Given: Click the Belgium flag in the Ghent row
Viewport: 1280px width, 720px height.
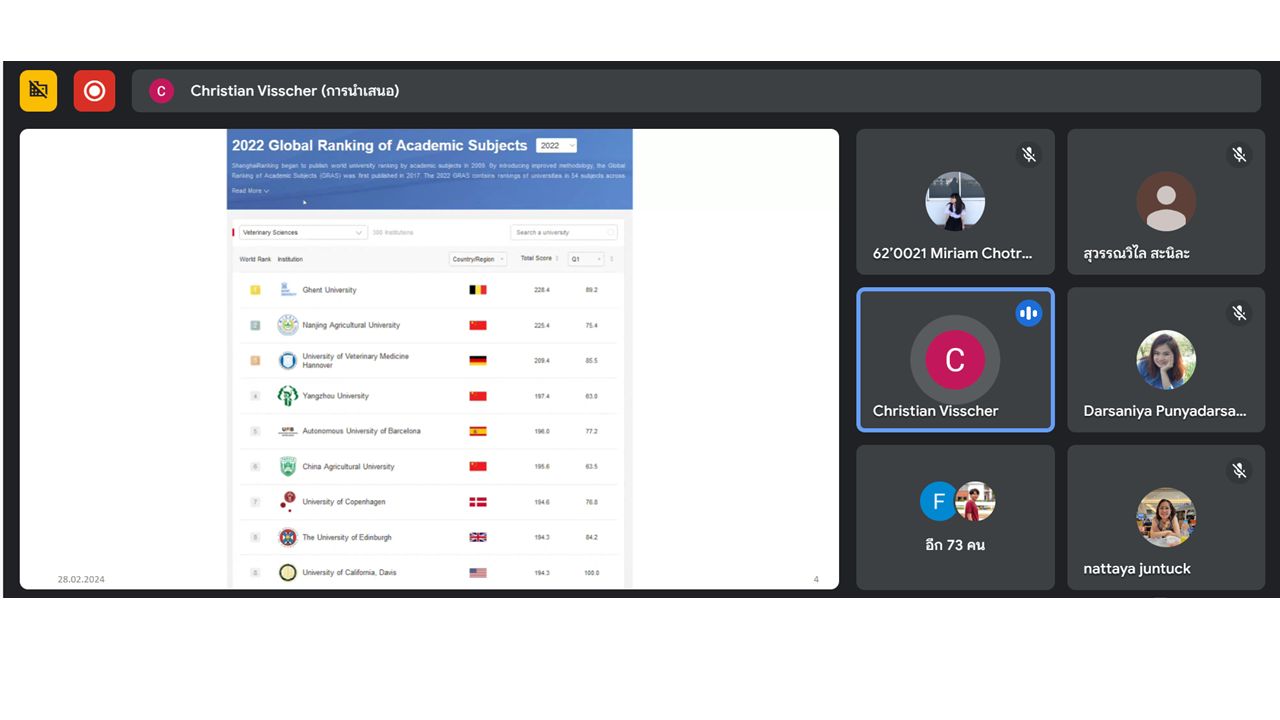Looking at the screenshot, I should click(478, 290).
